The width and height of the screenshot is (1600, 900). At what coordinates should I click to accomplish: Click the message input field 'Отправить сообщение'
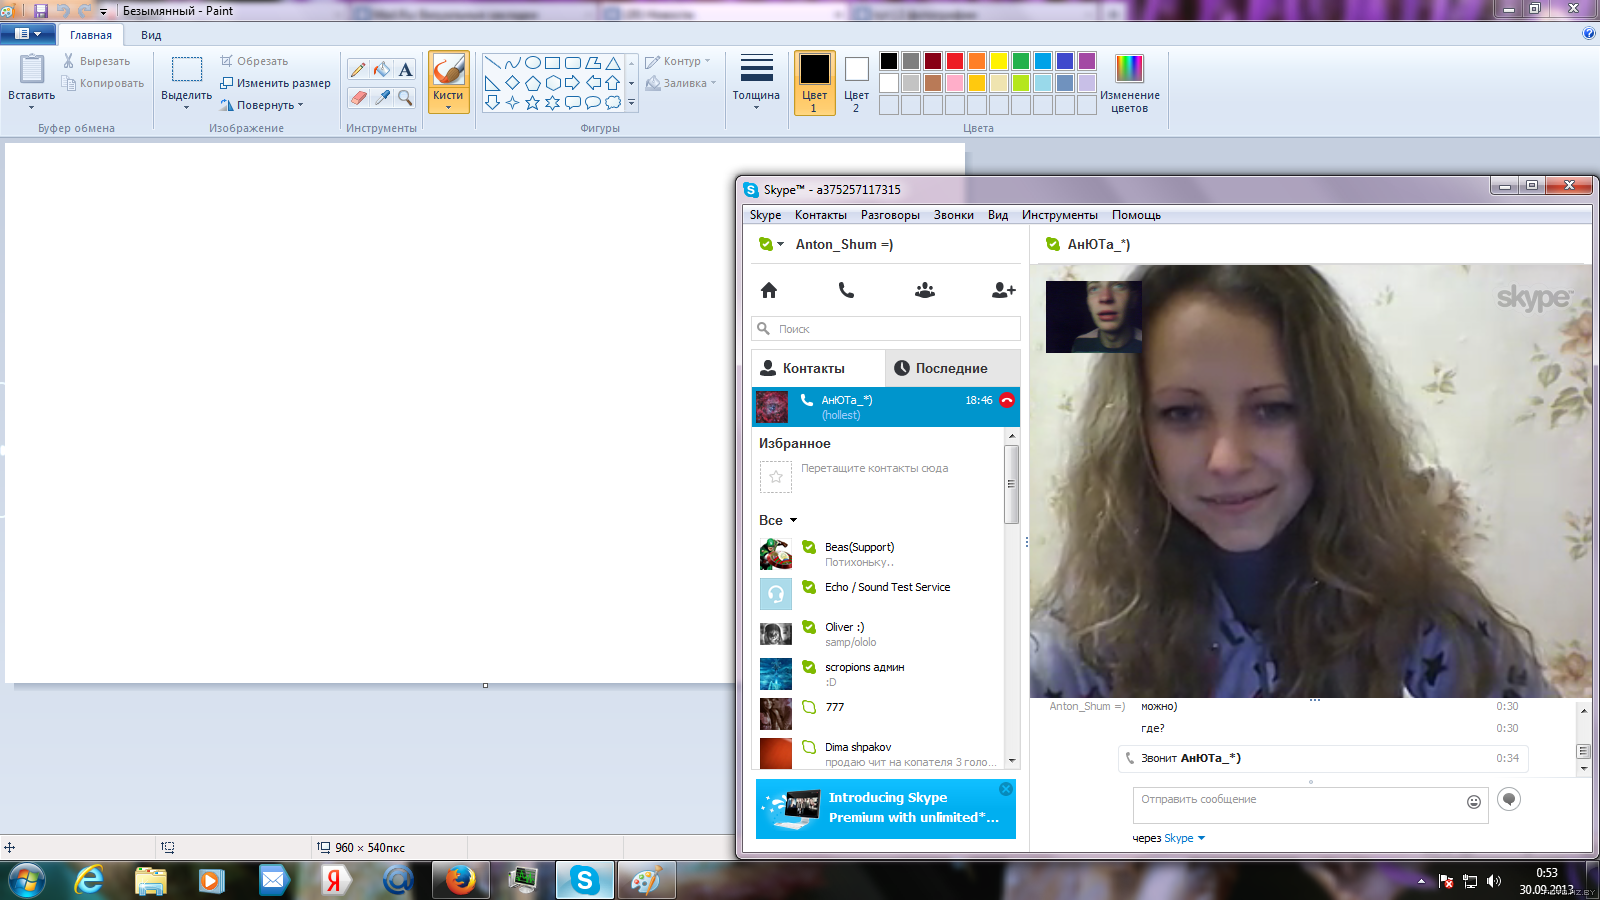pos(1311,805)
